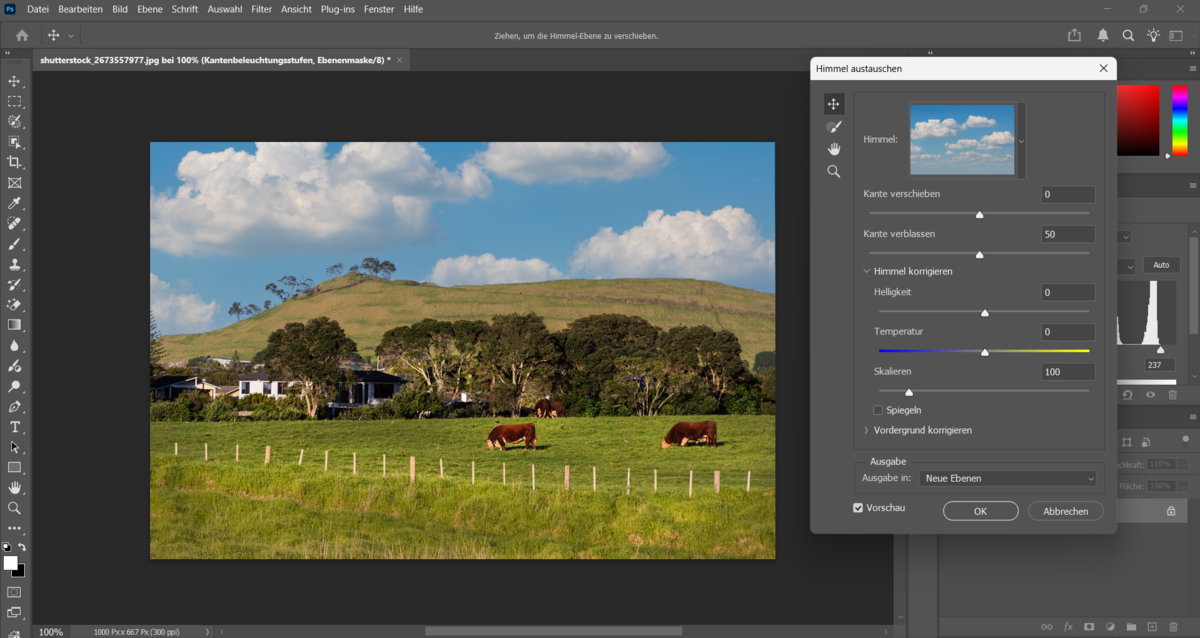Activate the Hand tool in the Sky dialog

coord(834,148)
